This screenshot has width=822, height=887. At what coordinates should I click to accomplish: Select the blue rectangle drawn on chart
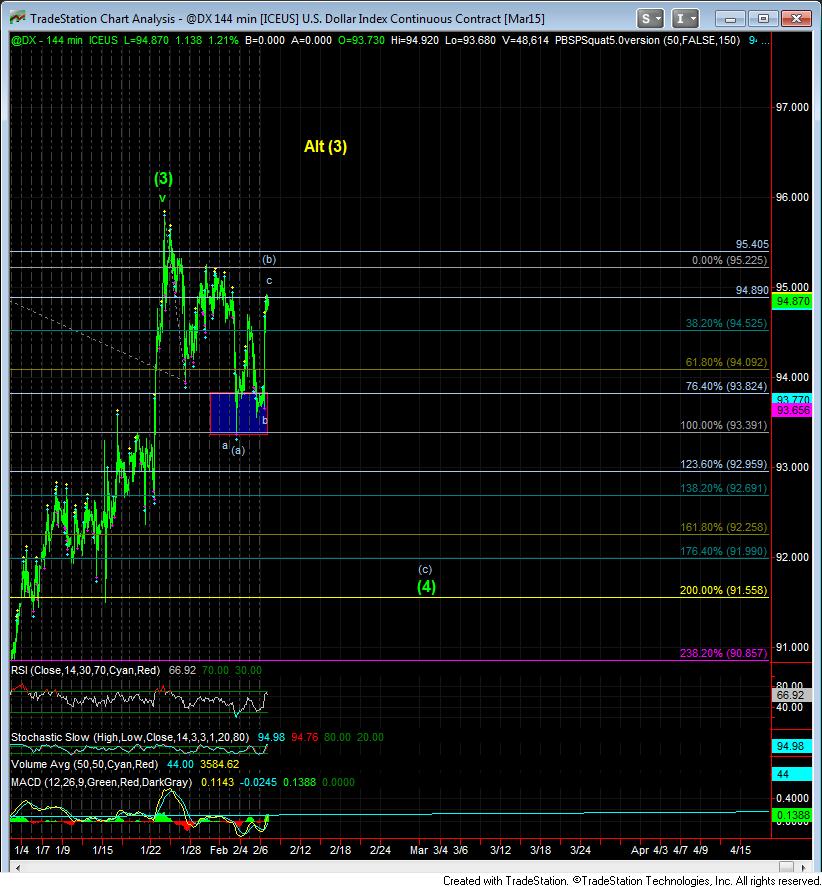tap(238, 412)
